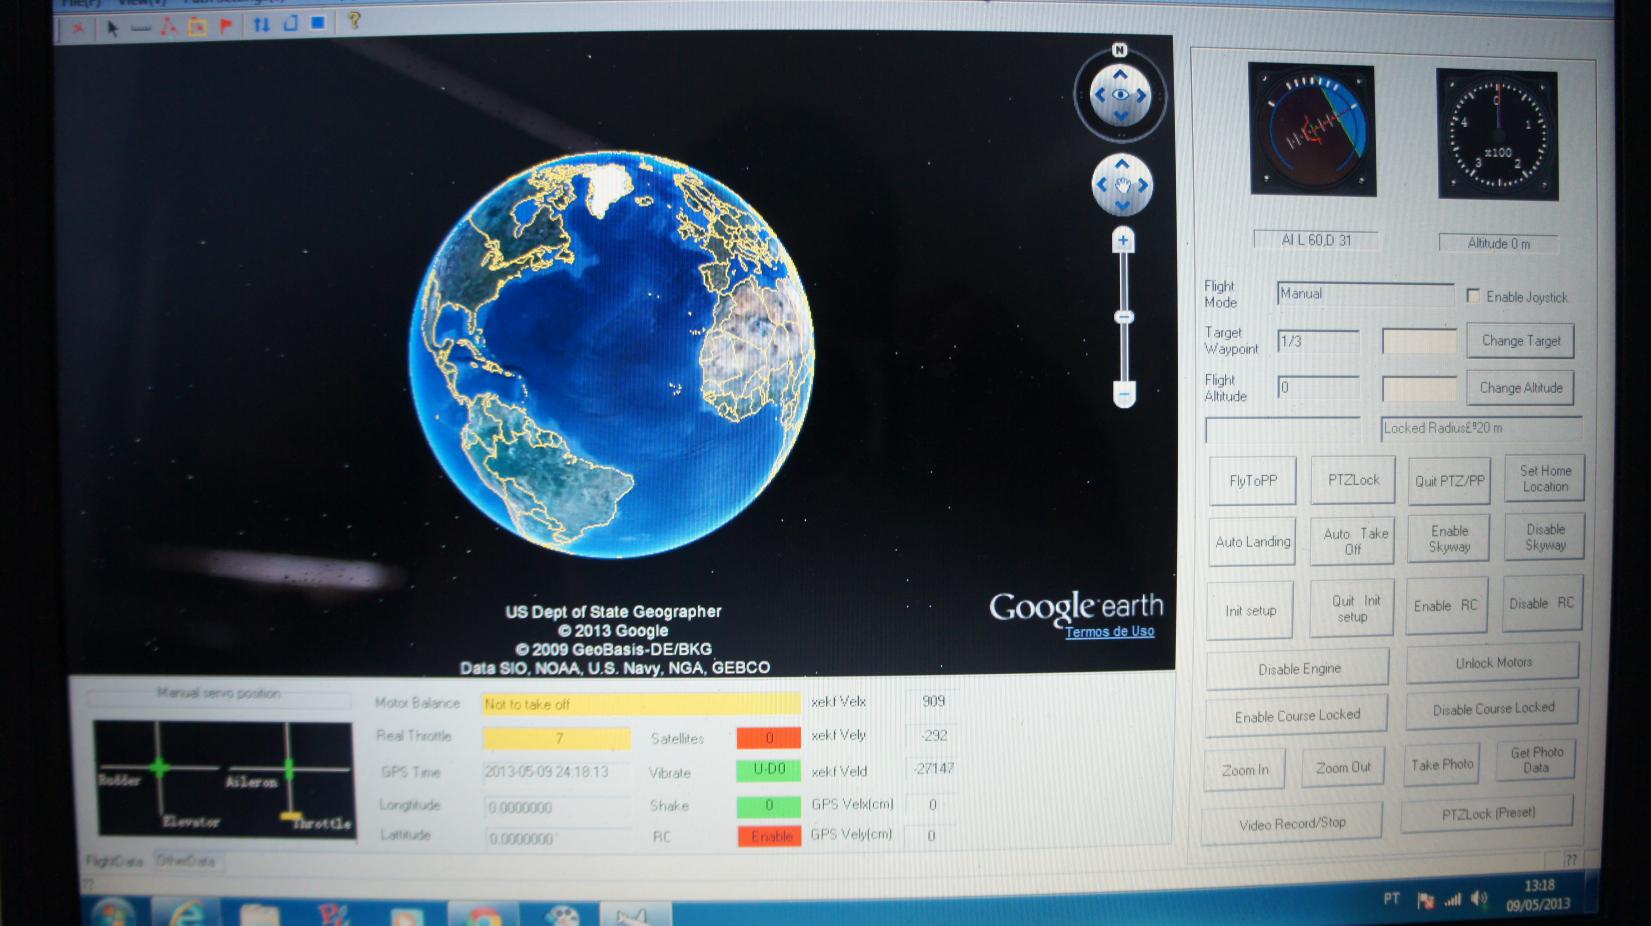Click the Google Earth zoom slider handle
The image size is (1651, 926).
[1124, 317]
